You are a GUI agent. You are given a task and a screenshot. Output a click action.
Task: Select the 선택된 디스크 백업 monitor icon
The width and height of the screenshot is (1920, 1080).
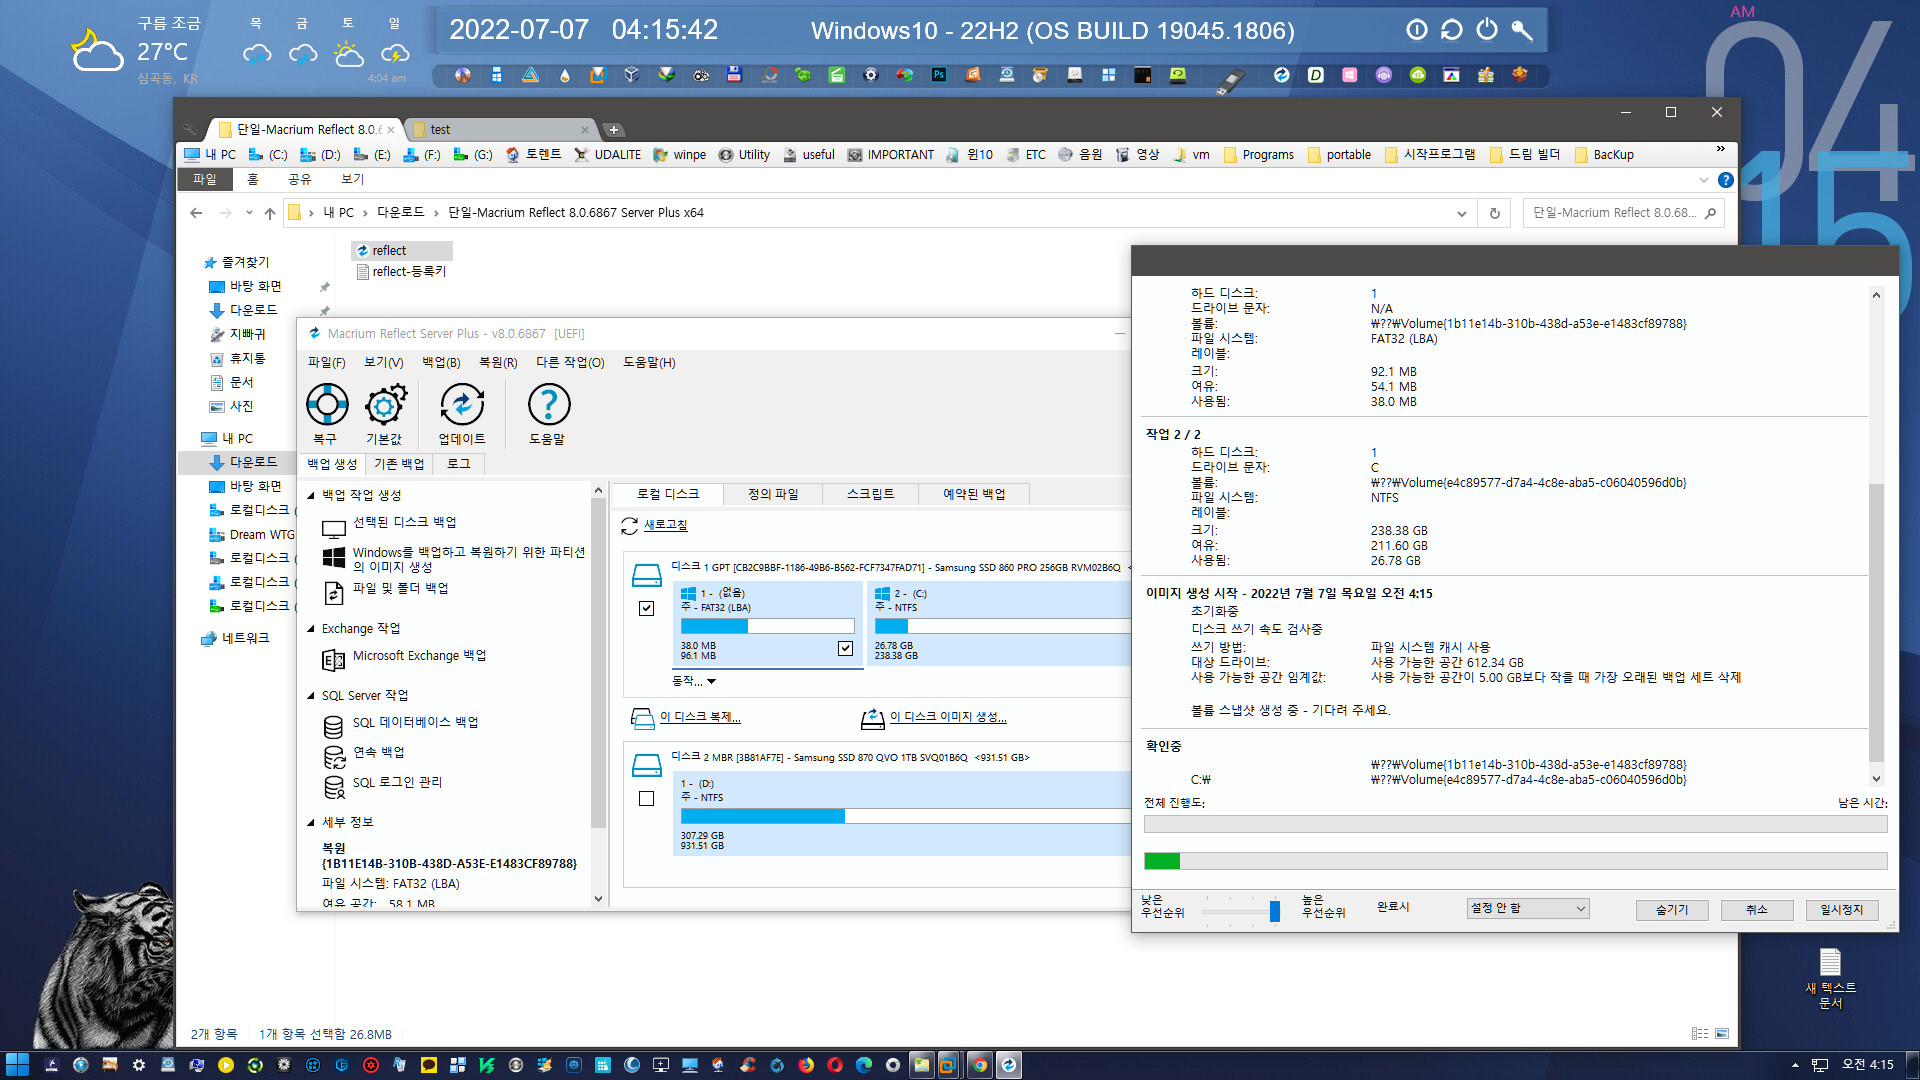pyautogui.click(x=334, y=528)
